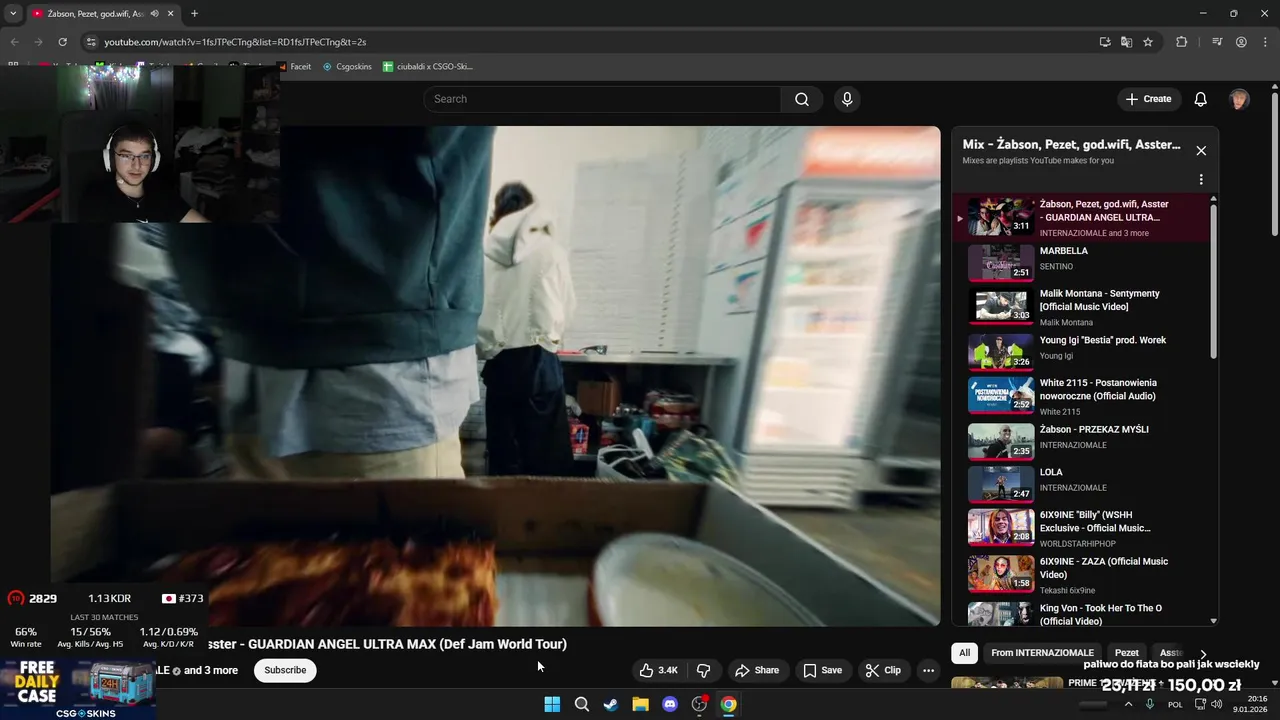1280x720 pixels.
Task: Open Windows Start menu
Action: click(552, 704)
